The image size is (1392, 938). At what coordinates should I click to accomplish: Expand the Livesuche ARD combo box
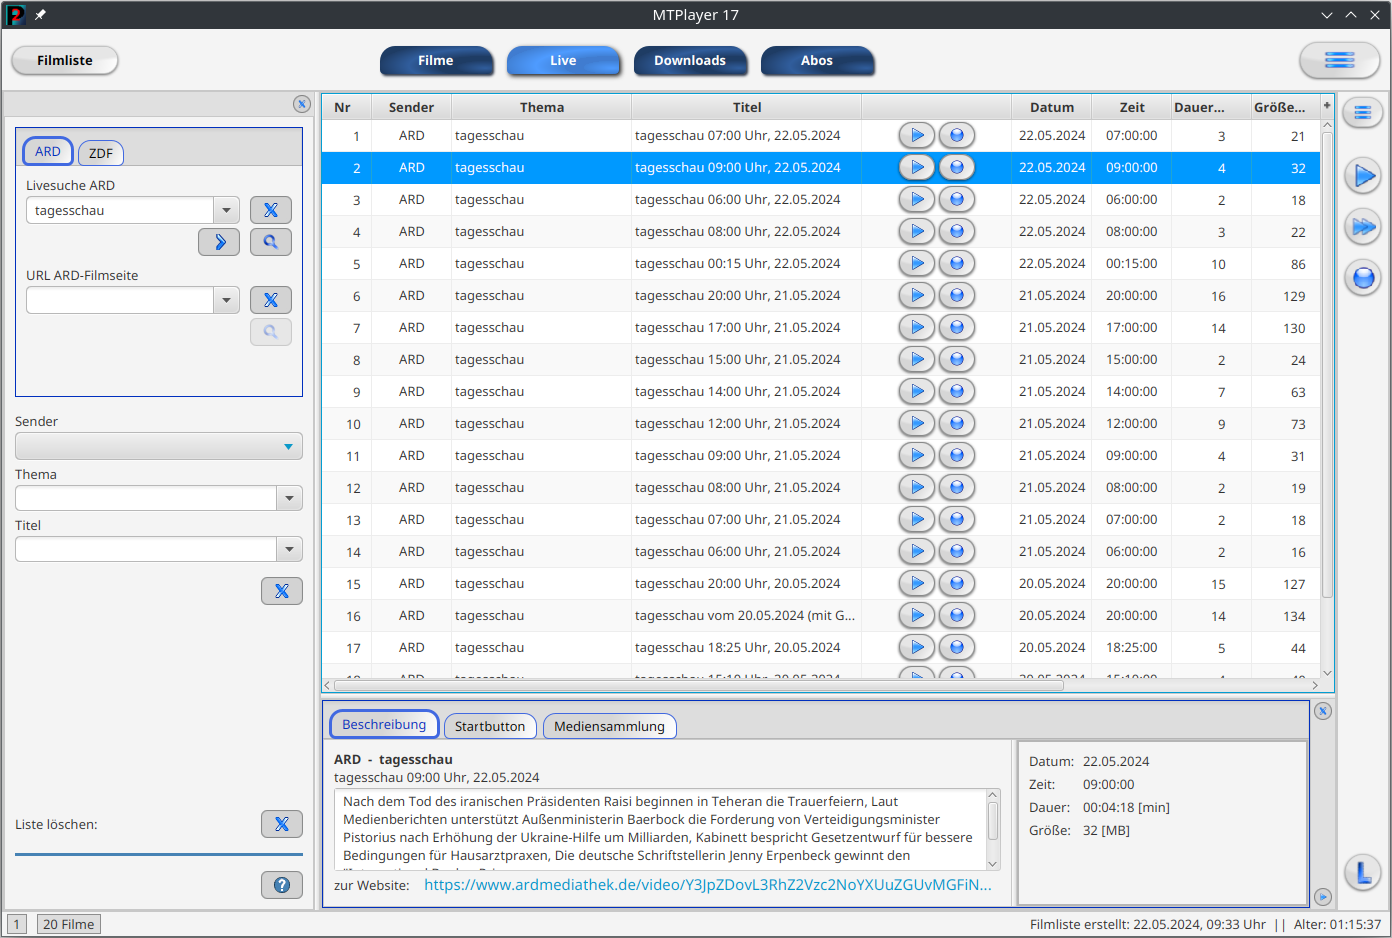(227, 210)
